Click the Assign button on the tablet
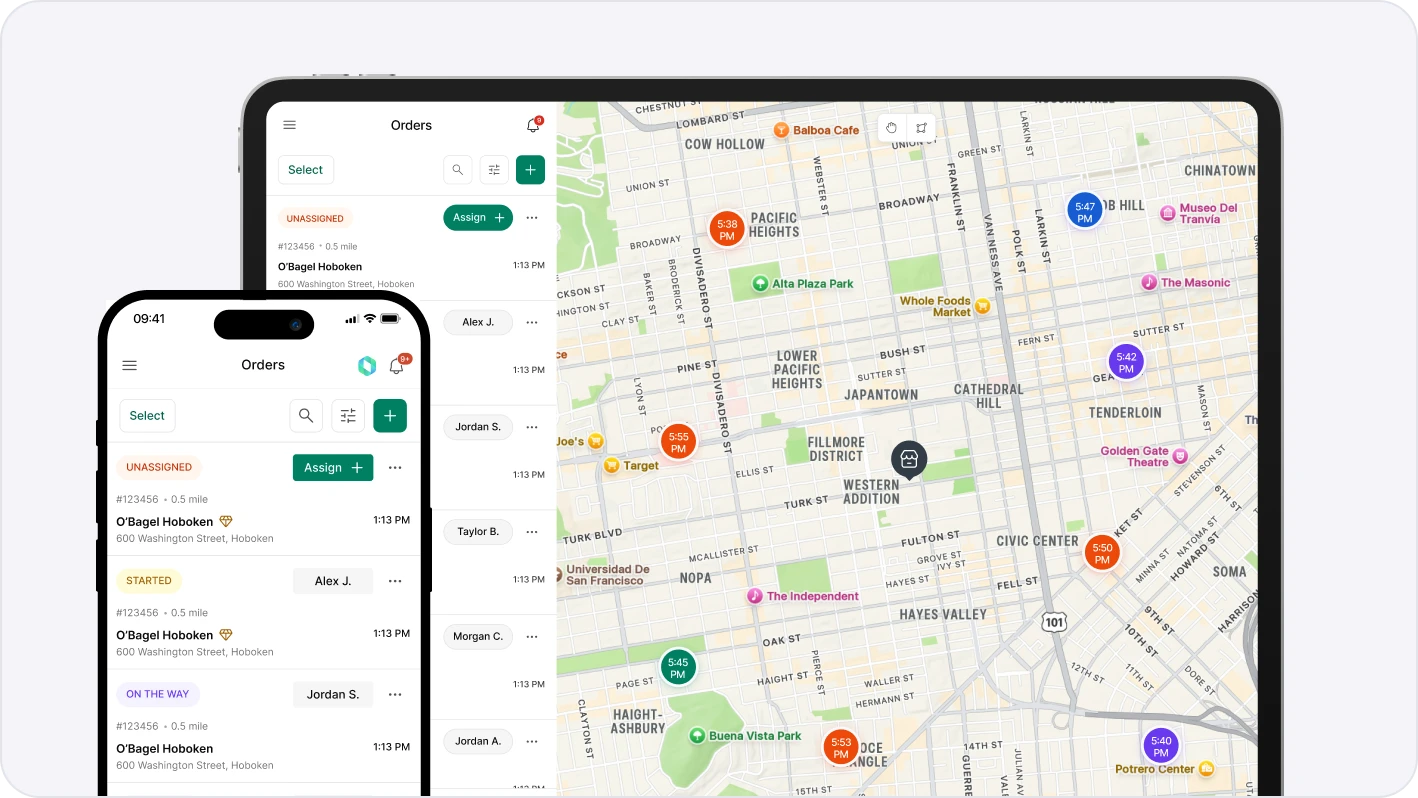The width and height of the screenshot is (1418, 798). (x=478, y=218)
